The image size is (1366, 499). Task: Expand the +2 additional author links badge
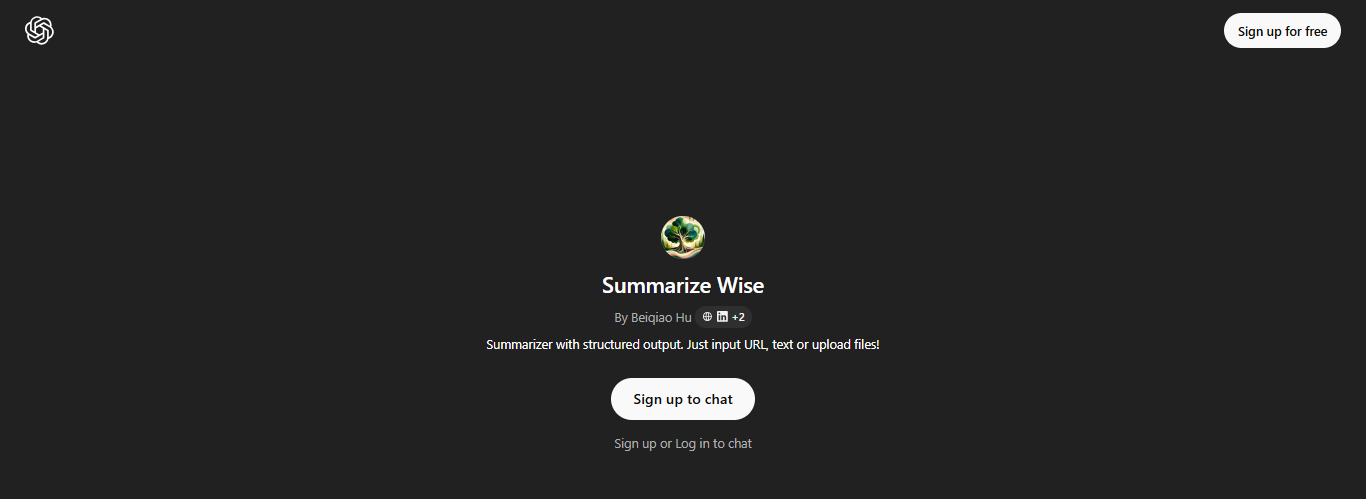click(x=738, y=317)
